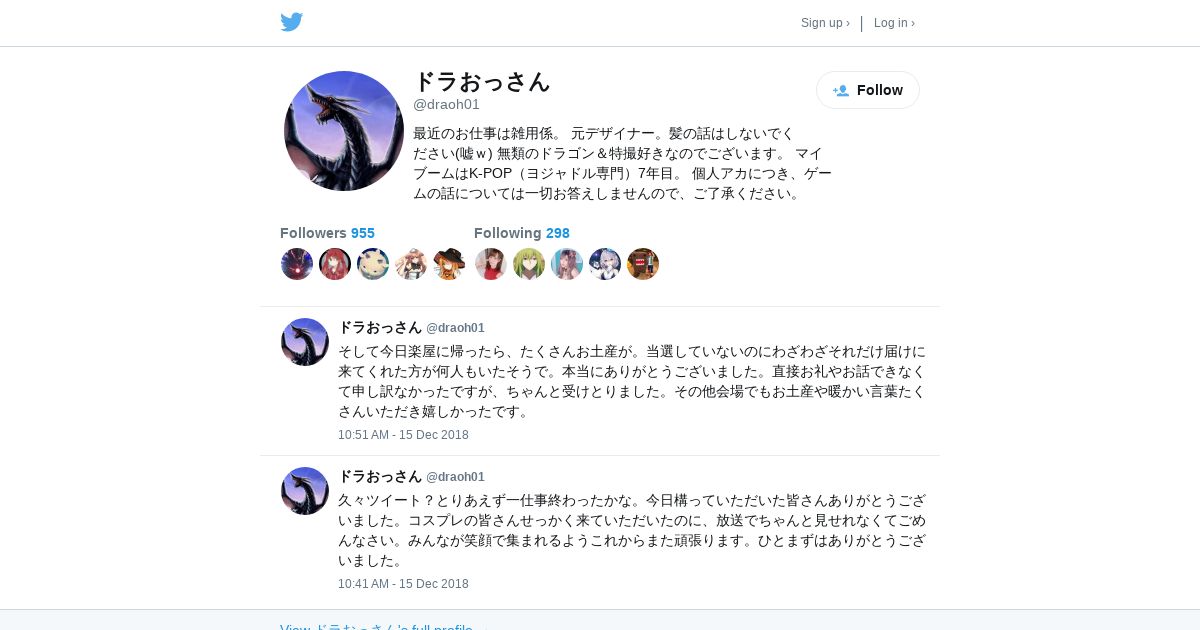The width and height of the screenshot is (1200, 630).
Task: Select the first following avatar
Action: pyautogui.click(x=491, y=264)
